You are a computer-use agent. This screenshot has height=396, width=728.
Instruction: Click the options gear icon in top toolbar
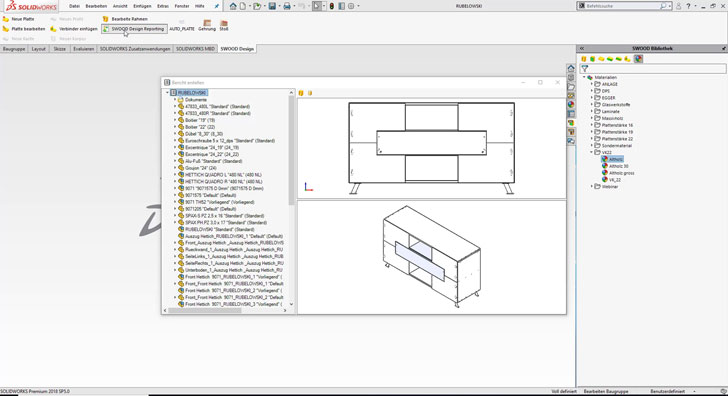click(x=351, y=6)
